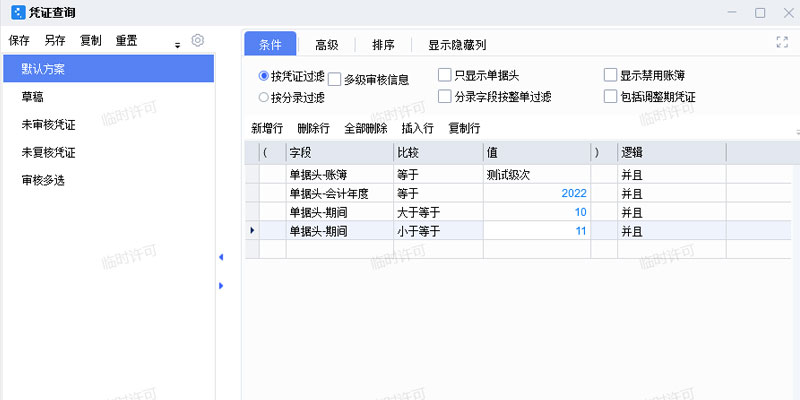Click the right-pointing panel expand arrow
The height and width of the screenshot is (400, 800).
[x=221, y=285]
